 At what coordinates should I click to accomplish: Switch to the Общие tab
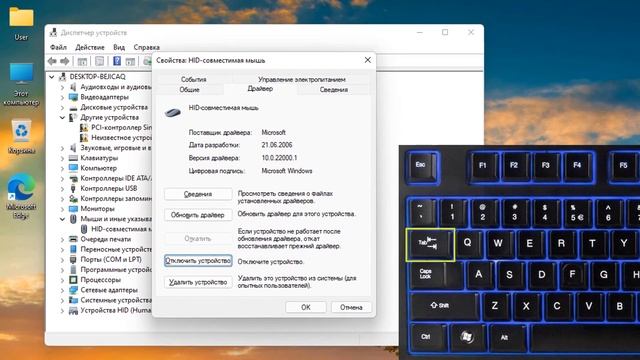point(190,90)
